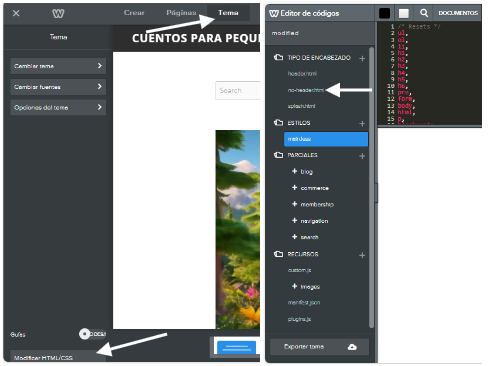488x366 pixels.
Task: Select the highlighted main.less file
Action: coord(326,139)
